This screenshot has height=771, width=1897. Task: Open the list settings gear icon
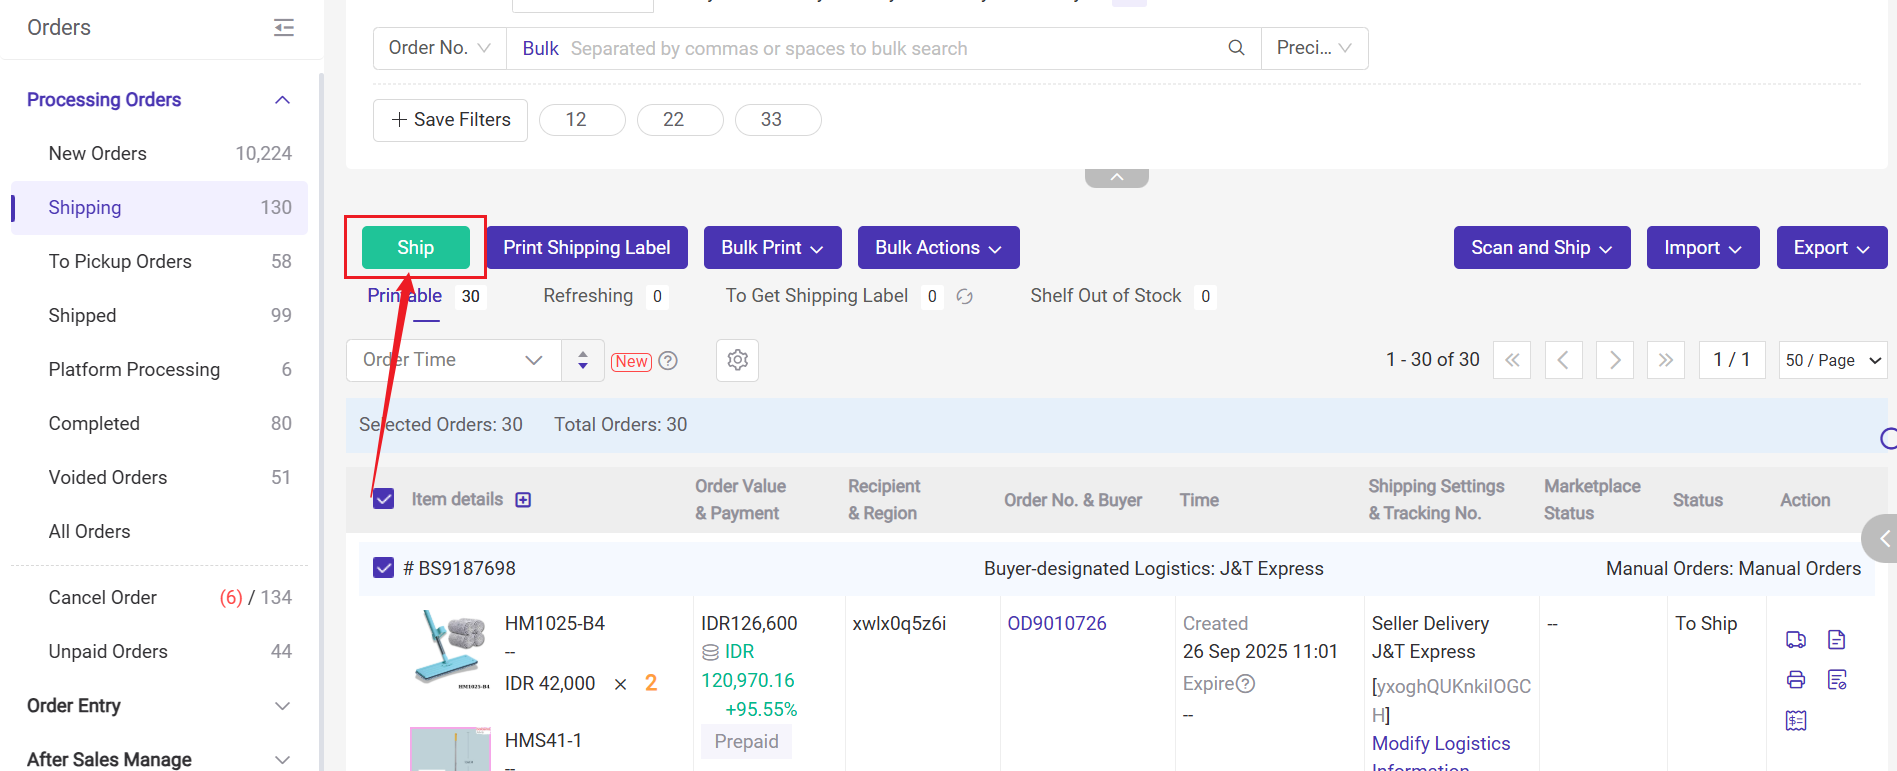737,360
